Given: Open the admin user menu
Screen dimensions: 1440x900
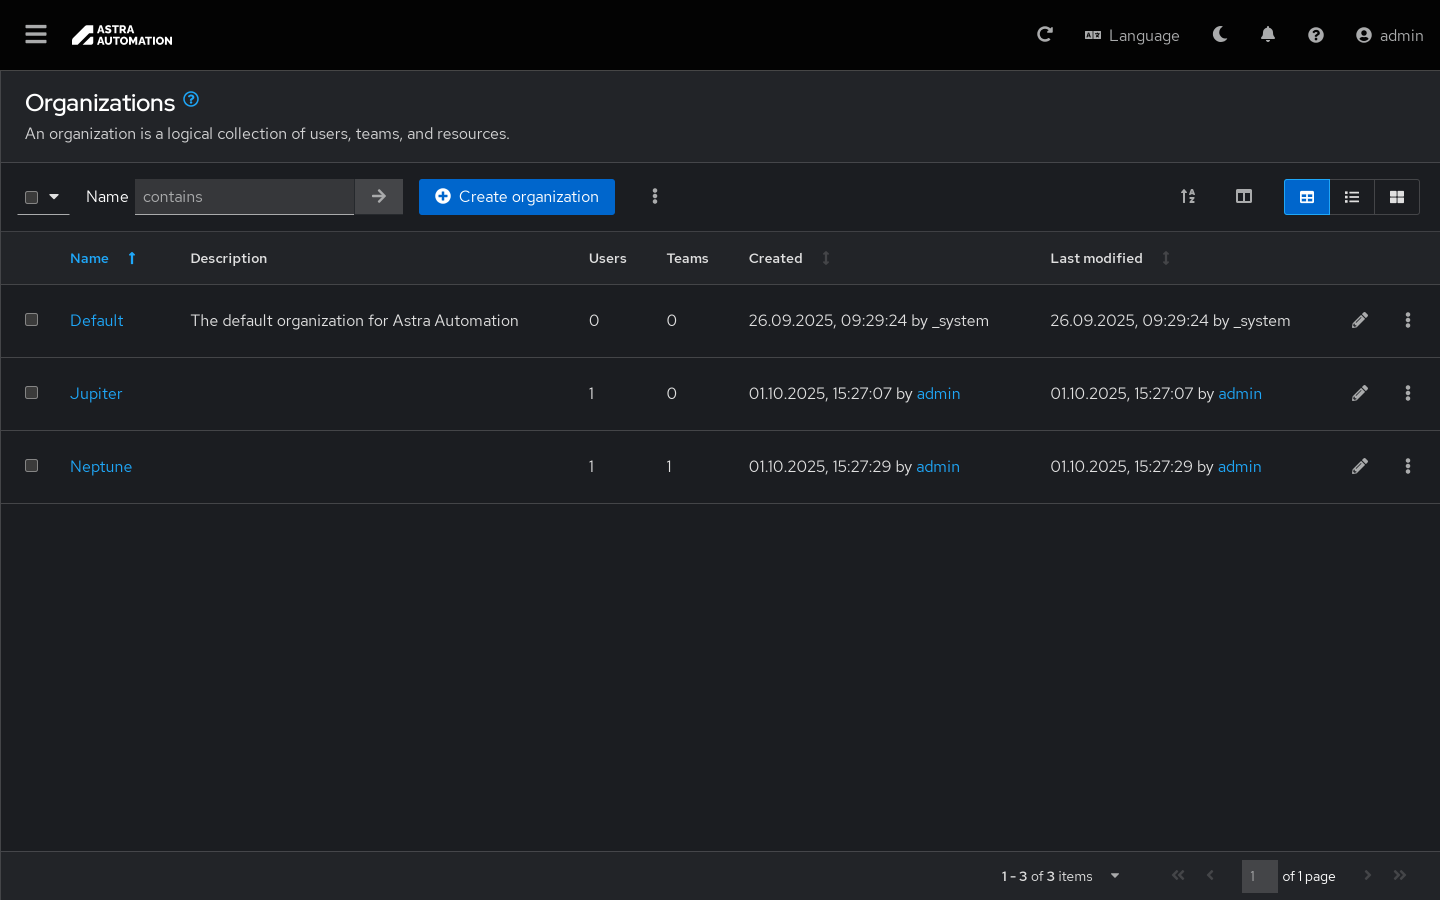Looking at the screenshot, I should point(1389,35).
